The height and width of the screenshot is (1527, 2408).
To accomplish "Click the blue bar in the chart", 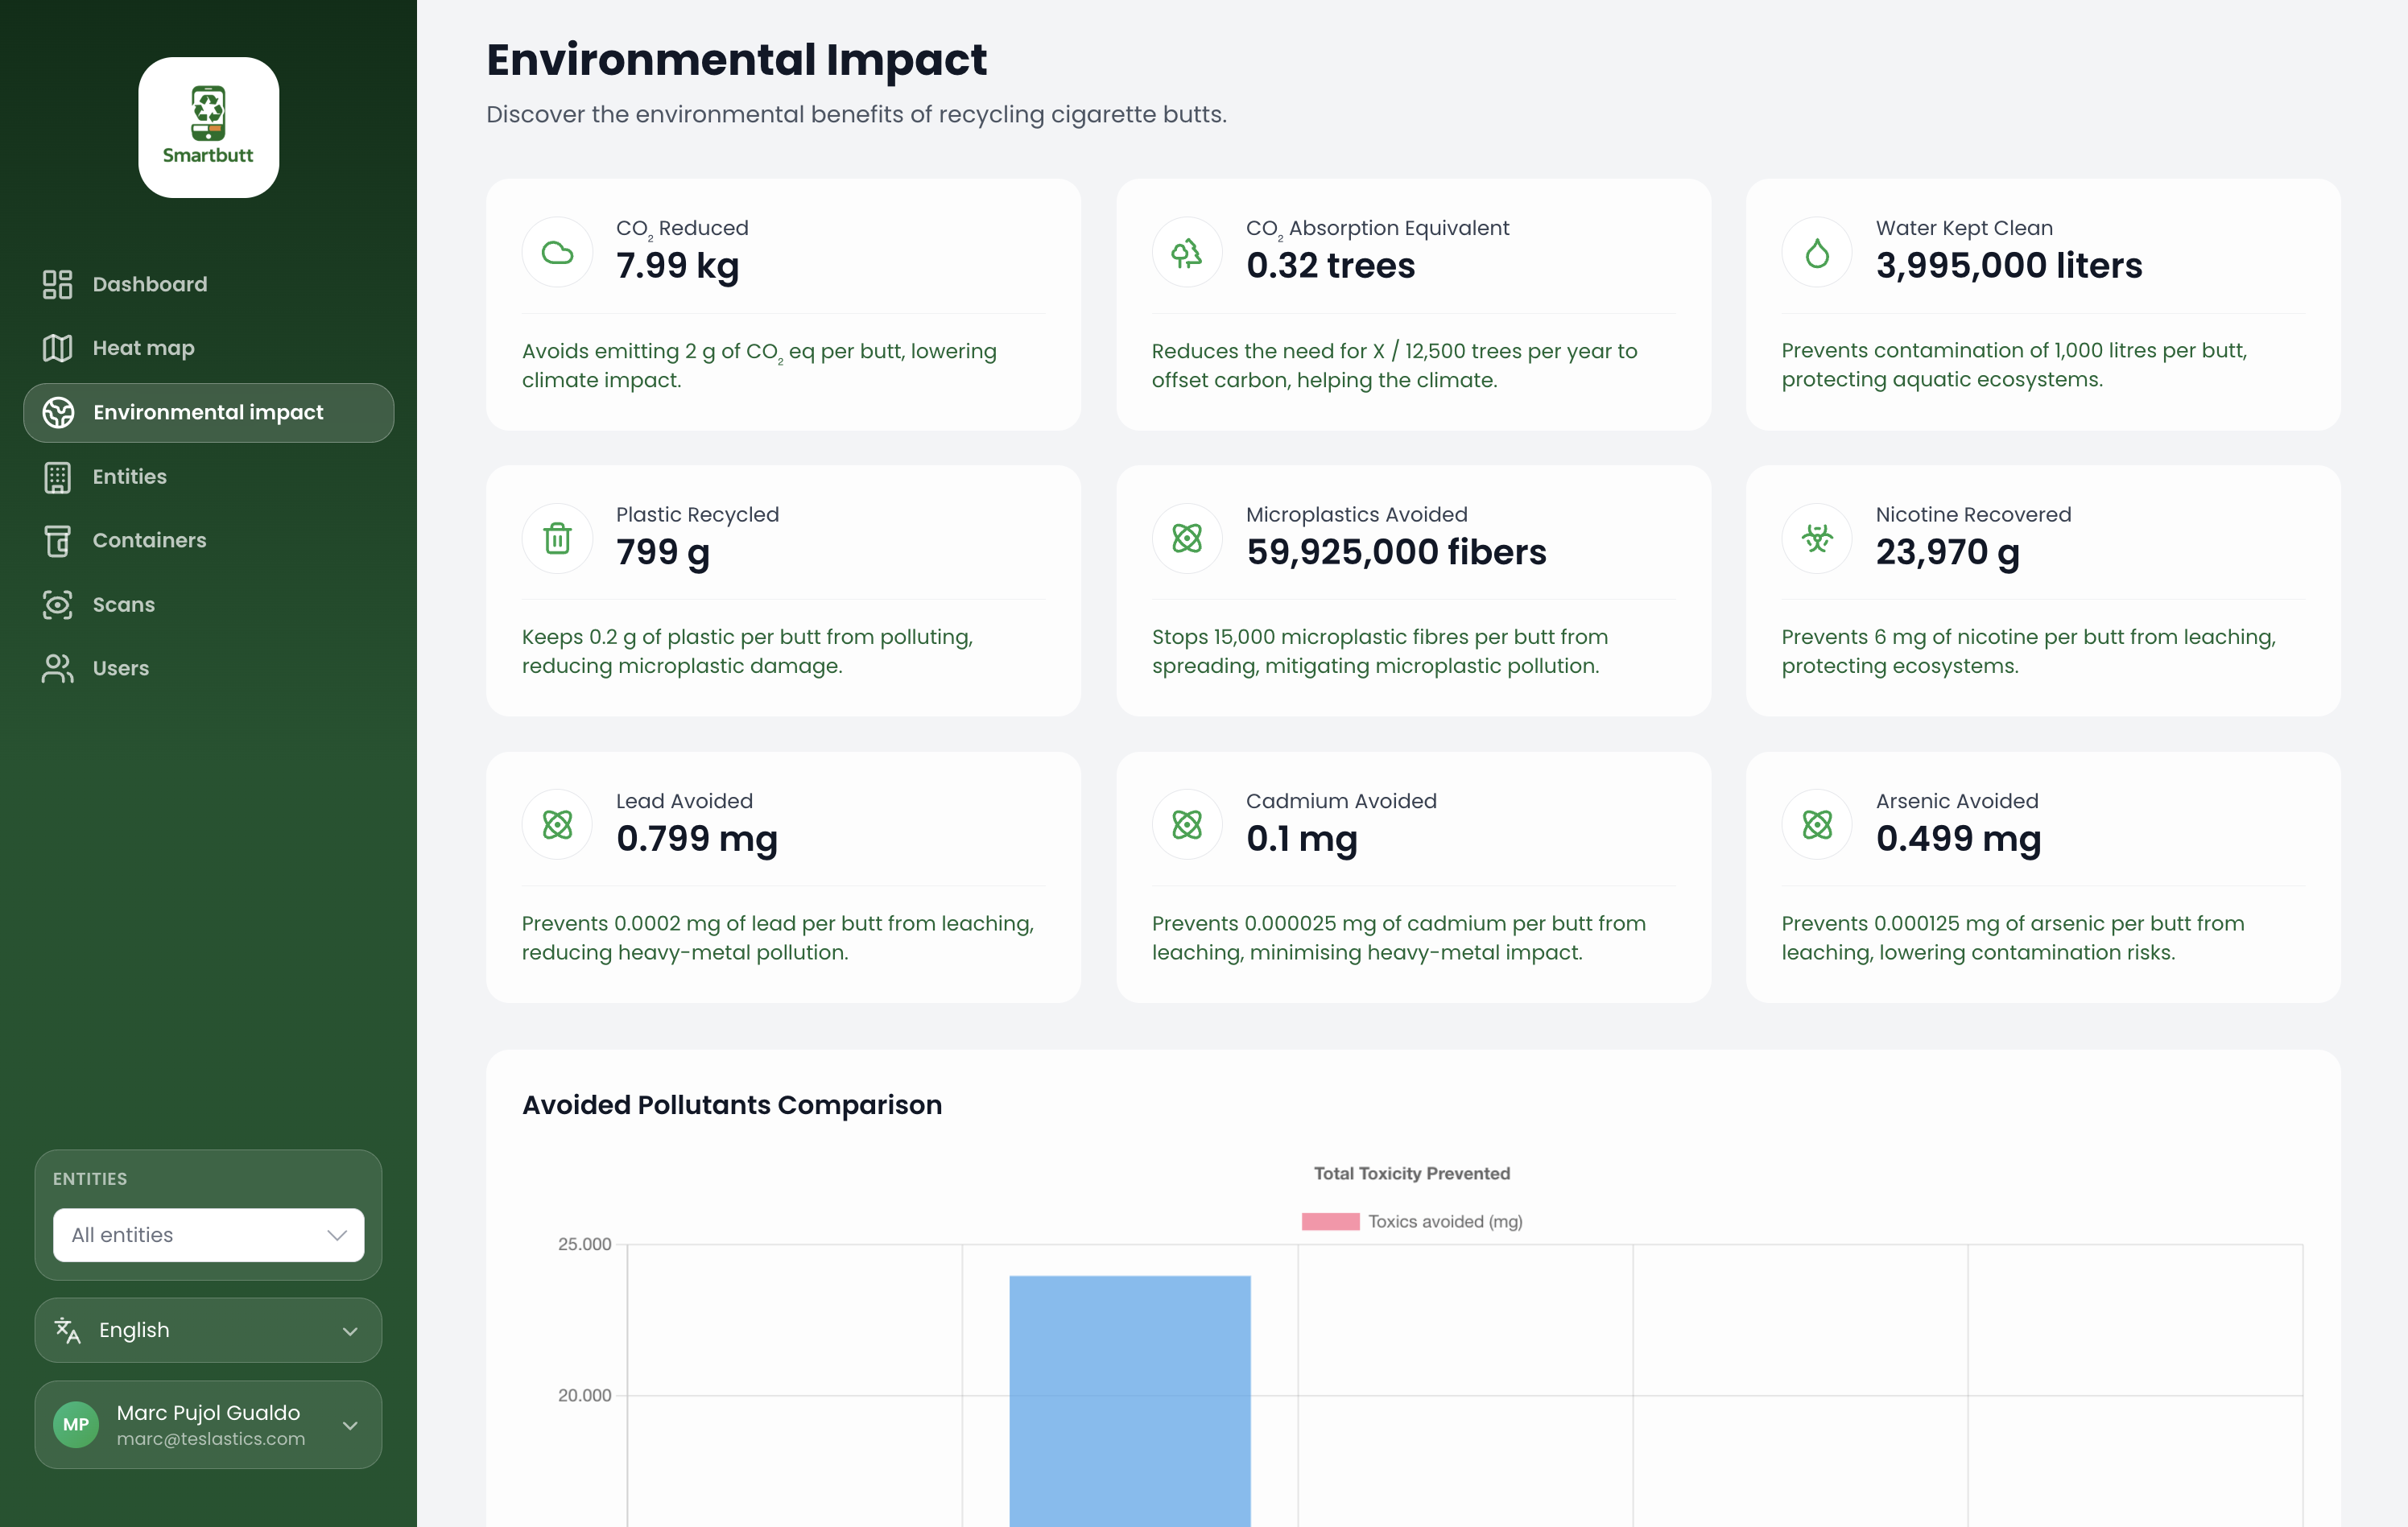I will [x=1129, y=1400].
